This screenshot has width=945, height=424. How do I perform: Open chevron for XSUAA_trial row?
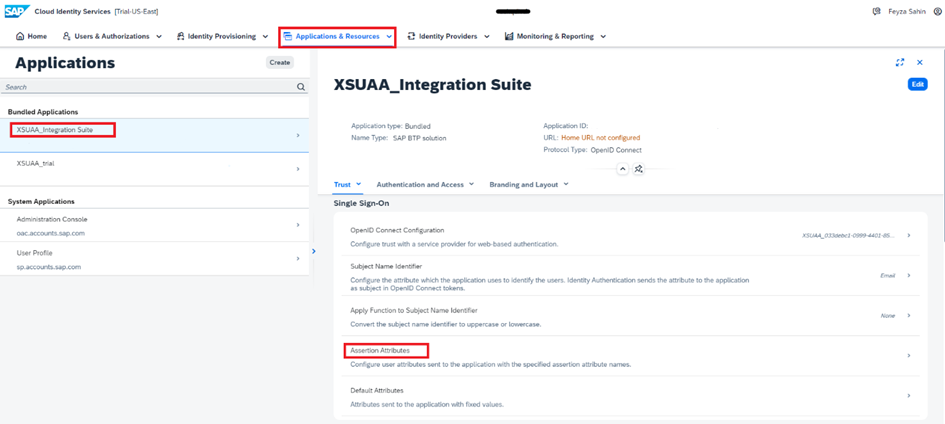tap(298, 169)
